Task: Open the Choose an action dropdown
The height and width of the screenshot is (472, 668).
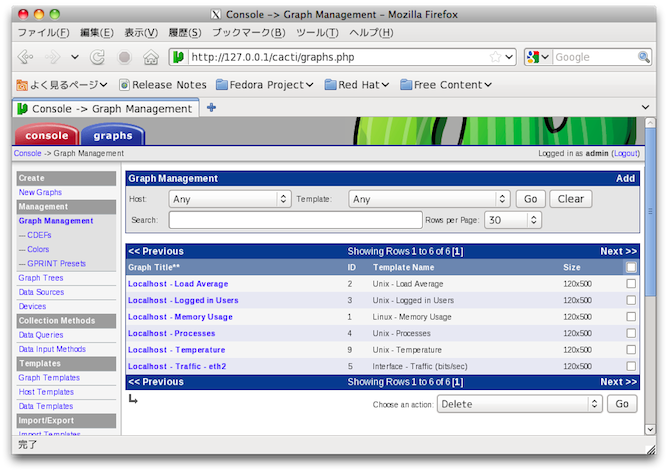Action: [x=519, y=404]
